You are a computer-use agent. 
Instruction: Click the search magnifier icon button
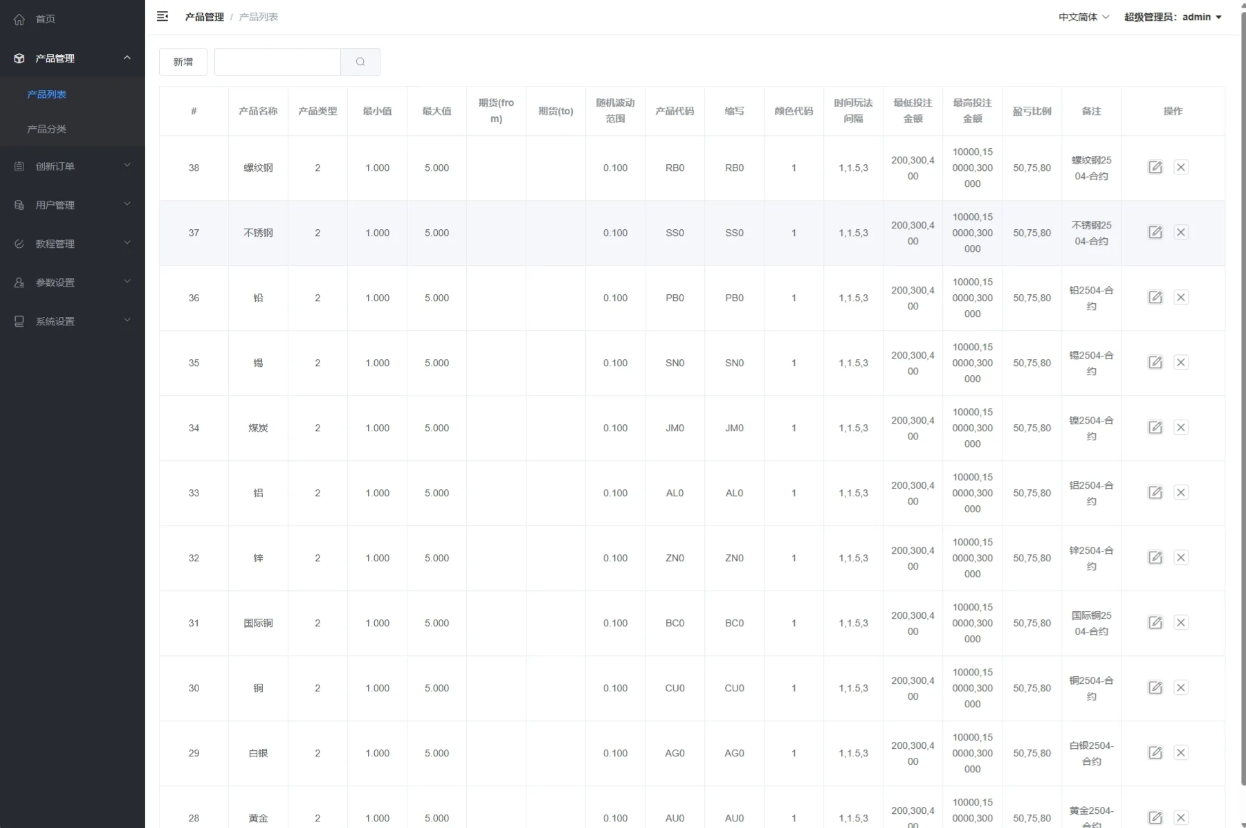tap(360, 62)
